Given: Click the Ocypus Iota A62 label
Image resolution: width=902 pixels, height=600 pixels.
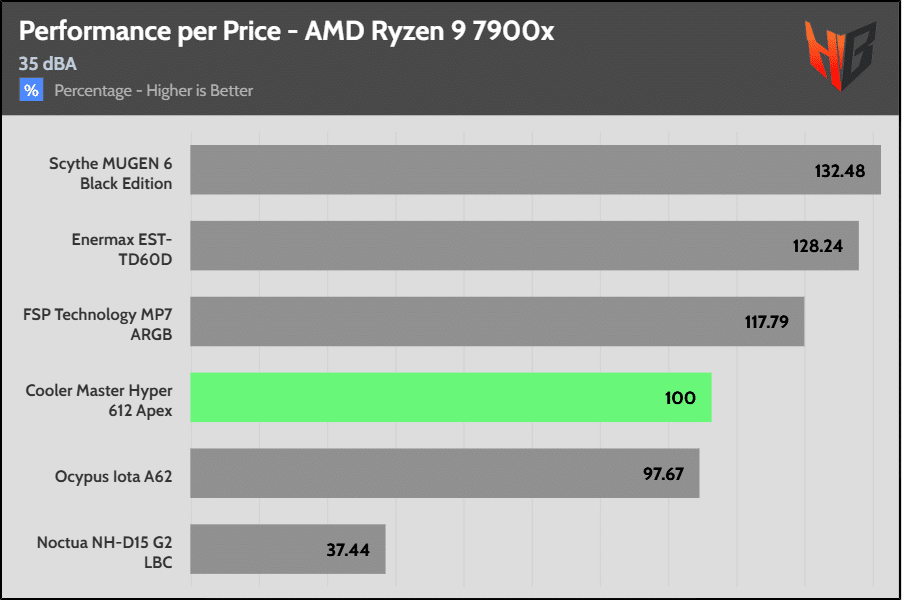Looking at the screenshot, I should [113, 477].
